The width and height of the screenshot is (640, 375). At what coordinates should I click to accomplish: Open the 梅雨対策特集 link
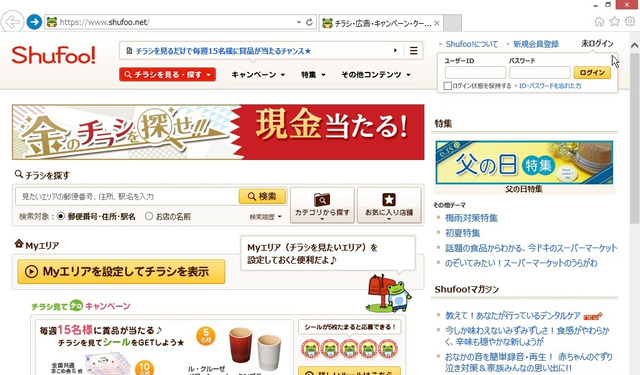(471, 218)
